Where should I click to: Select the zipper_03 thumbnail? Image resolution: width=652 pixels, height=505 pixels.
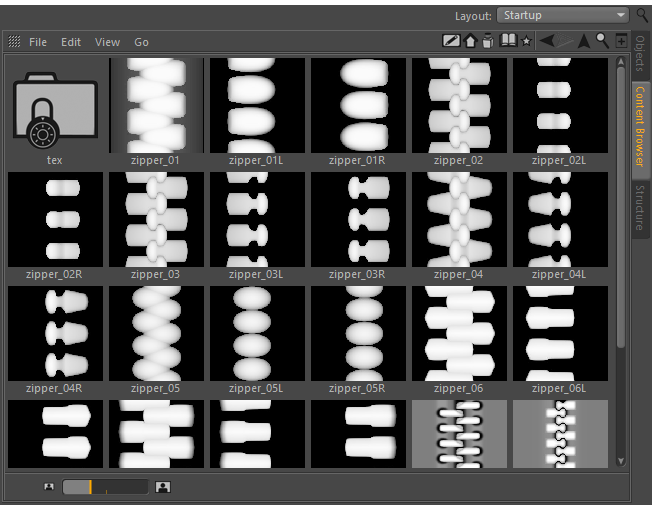coord(156,219)
